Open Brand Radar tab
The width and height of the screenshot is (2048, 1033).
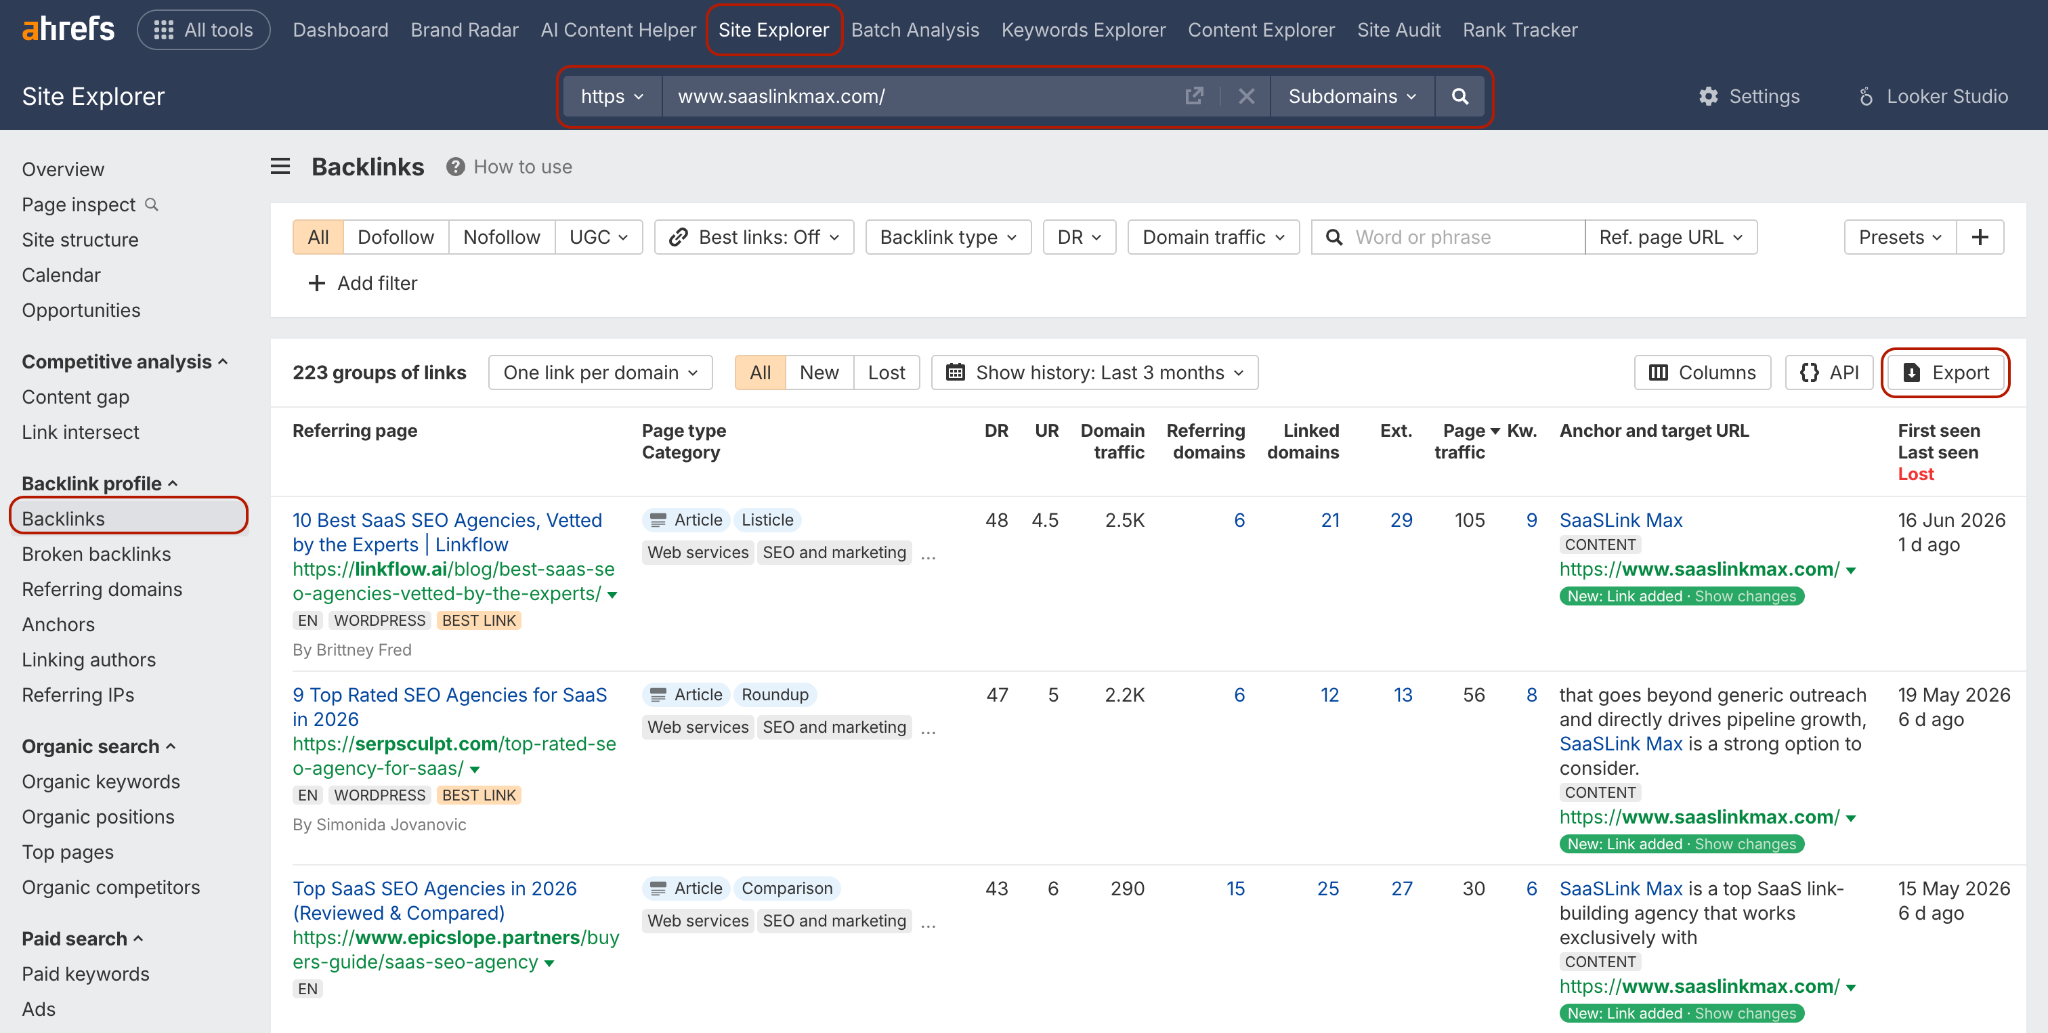tap(465, 30)
